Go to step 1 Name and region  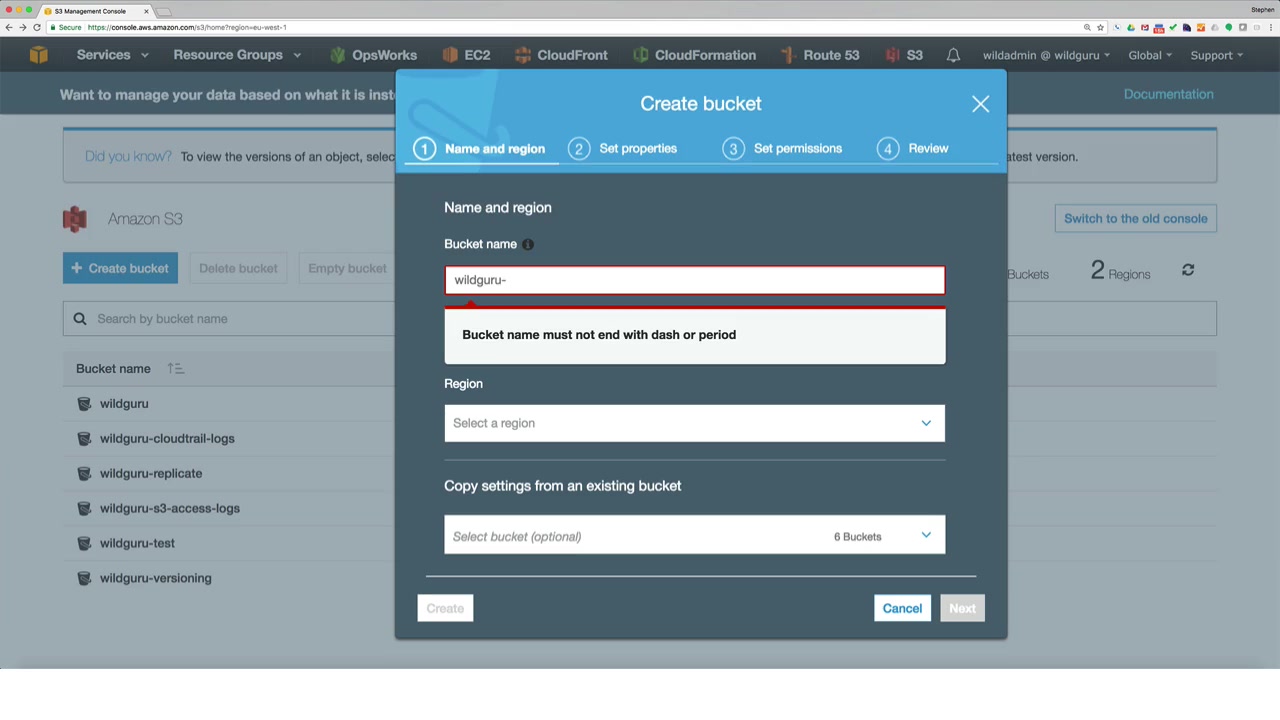click(x=481, y=149)
